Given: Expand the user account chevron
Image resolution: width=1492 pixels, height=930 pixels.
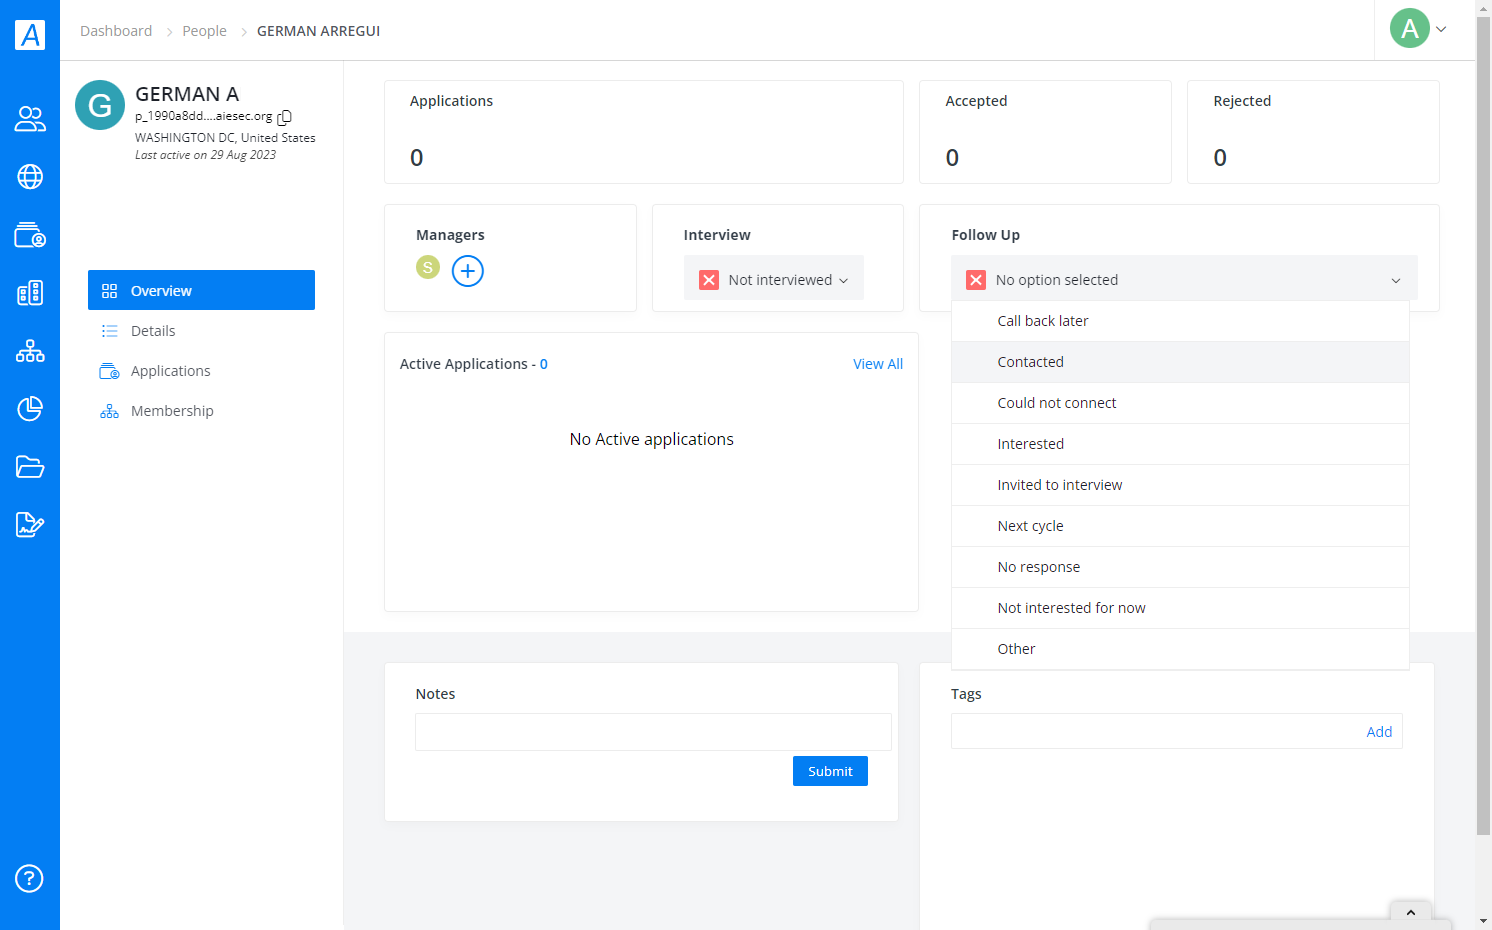Looking at the screenshot, I should (x=1441, y=29).
